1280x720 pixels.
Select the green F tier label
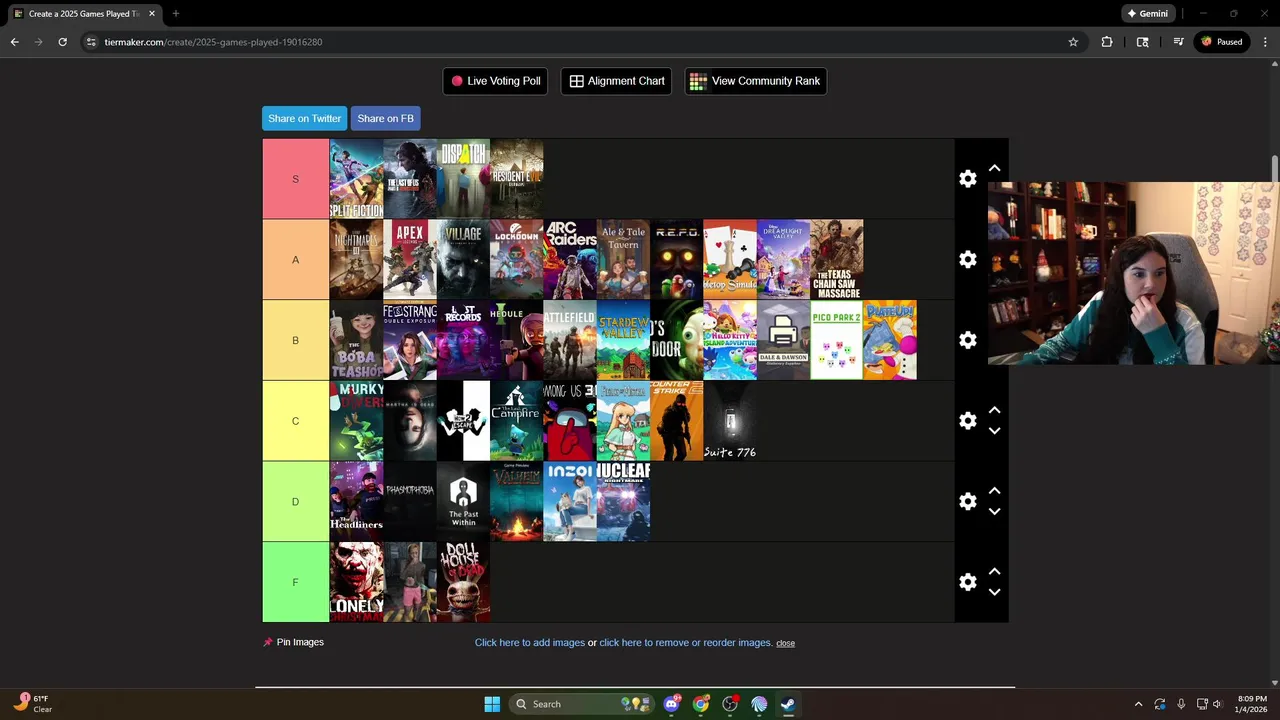[x=295, y=582]
